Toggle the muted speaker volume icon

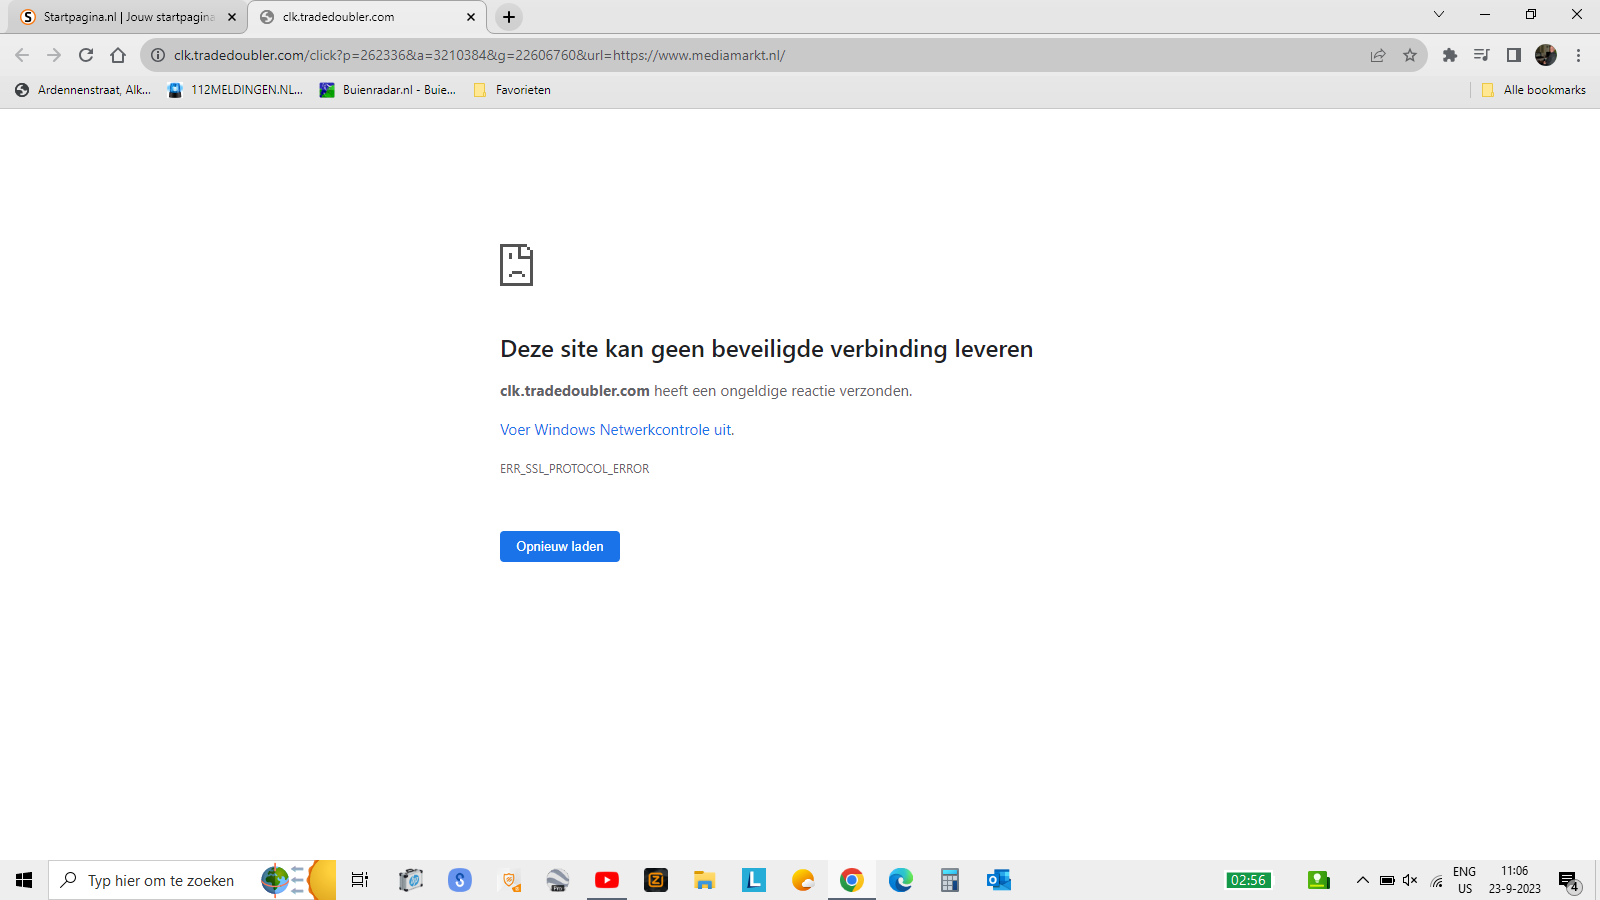point(1410,880)
